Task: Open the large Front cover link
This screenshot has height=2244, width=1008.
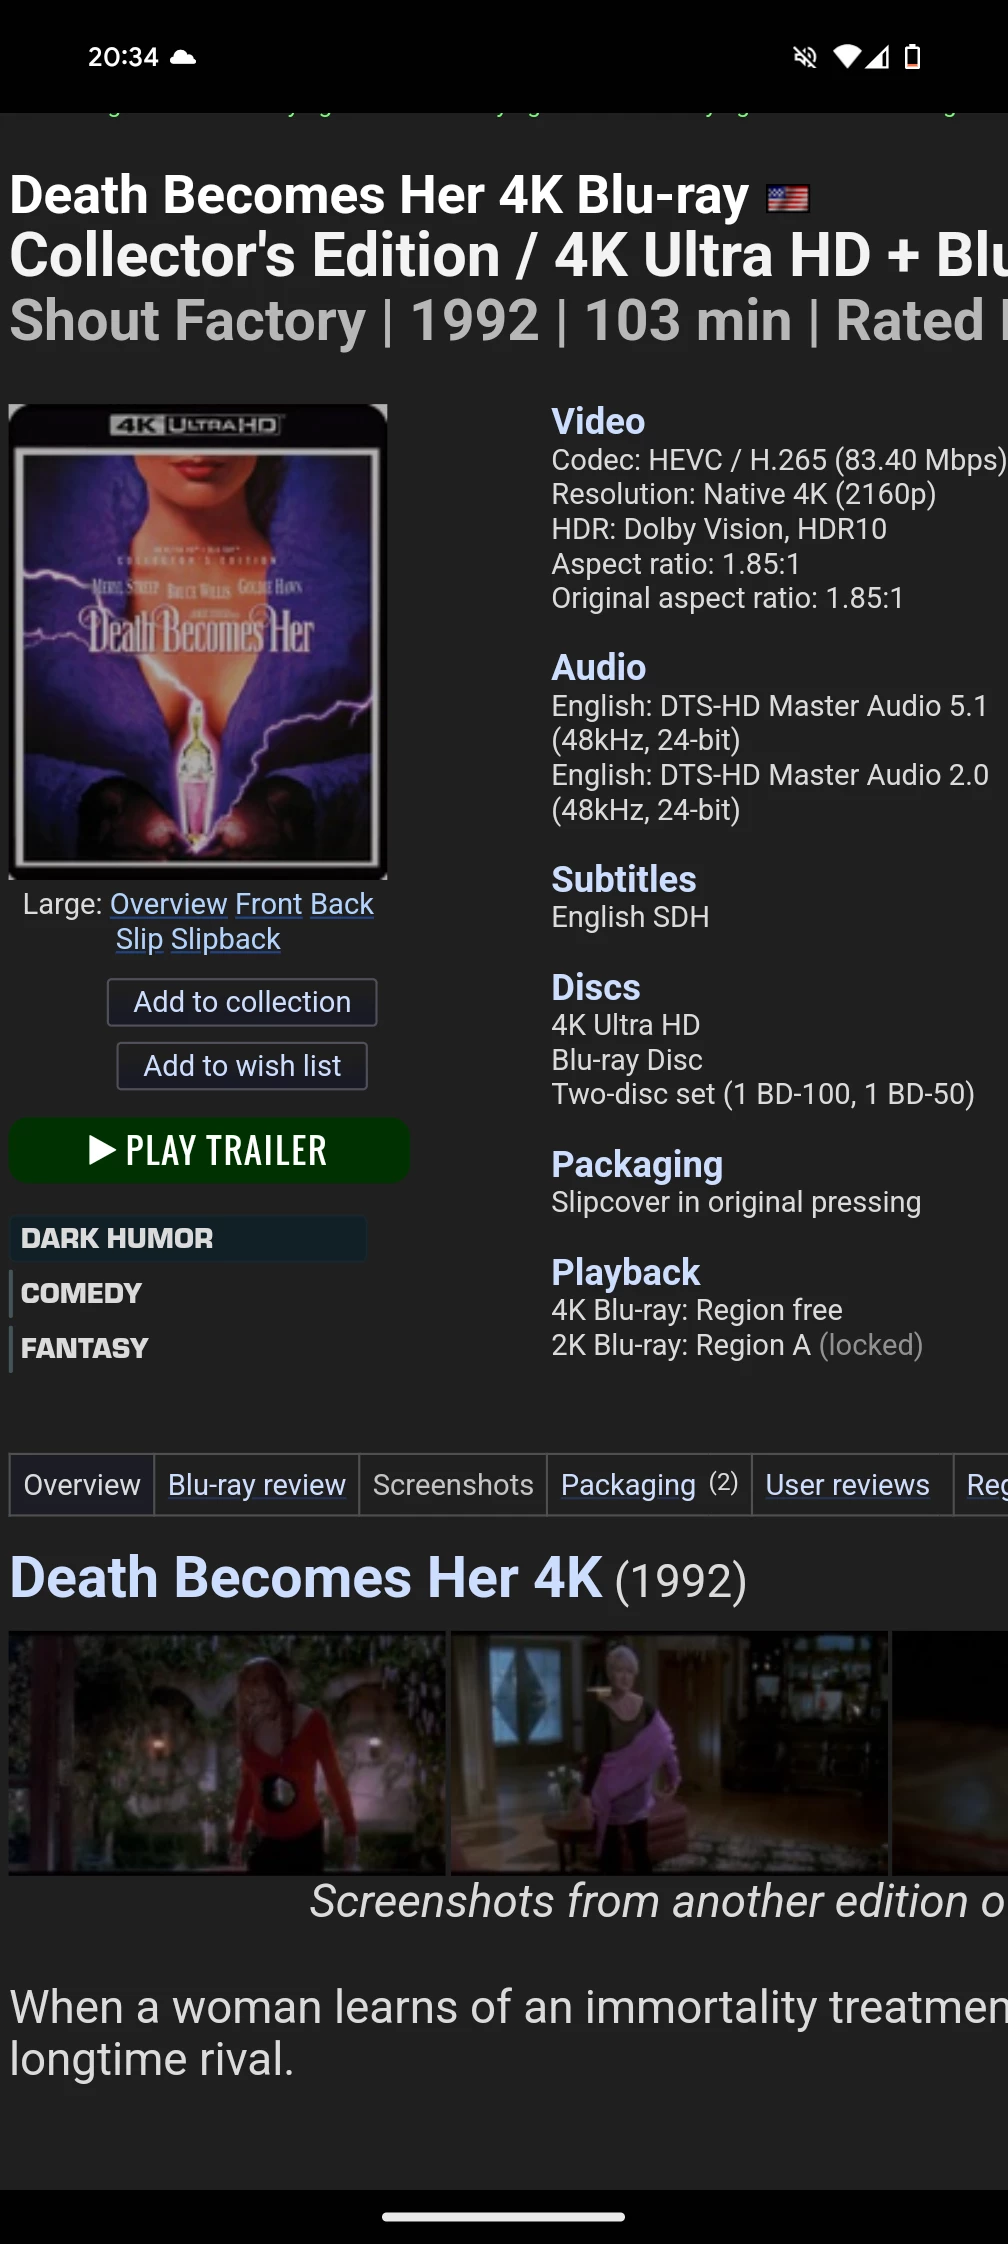Action: pyautogui.click(x=269, y=904)
